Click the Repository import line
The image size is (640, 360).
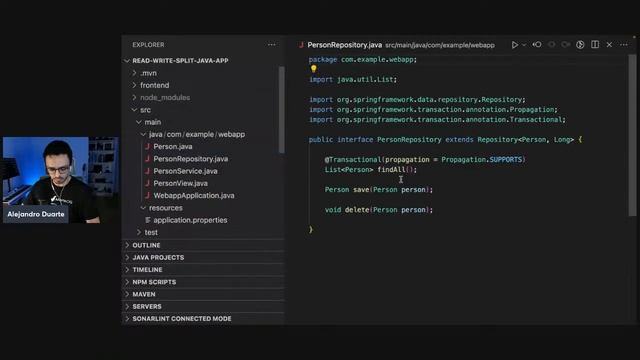coord(417,100)
